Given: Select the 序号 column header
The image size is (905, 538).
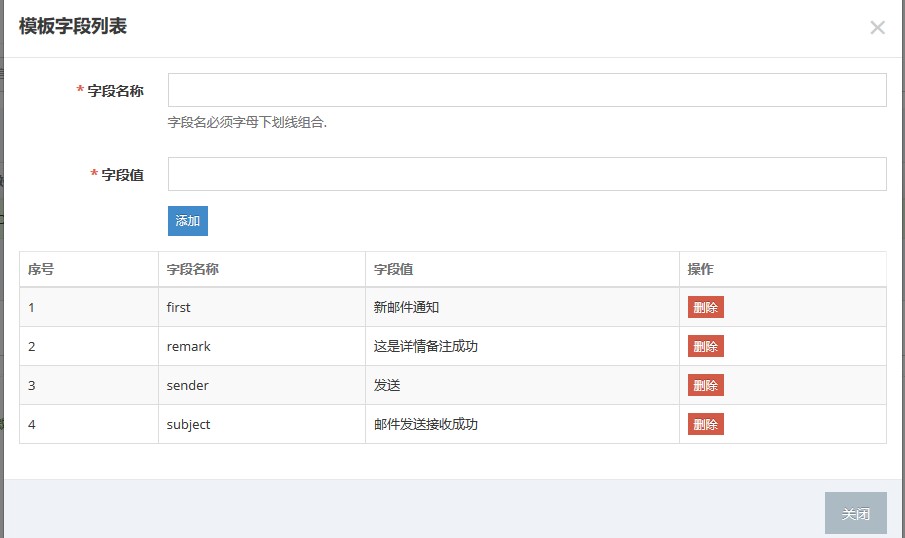Looking at the screenshot, I should pos(41,269).
